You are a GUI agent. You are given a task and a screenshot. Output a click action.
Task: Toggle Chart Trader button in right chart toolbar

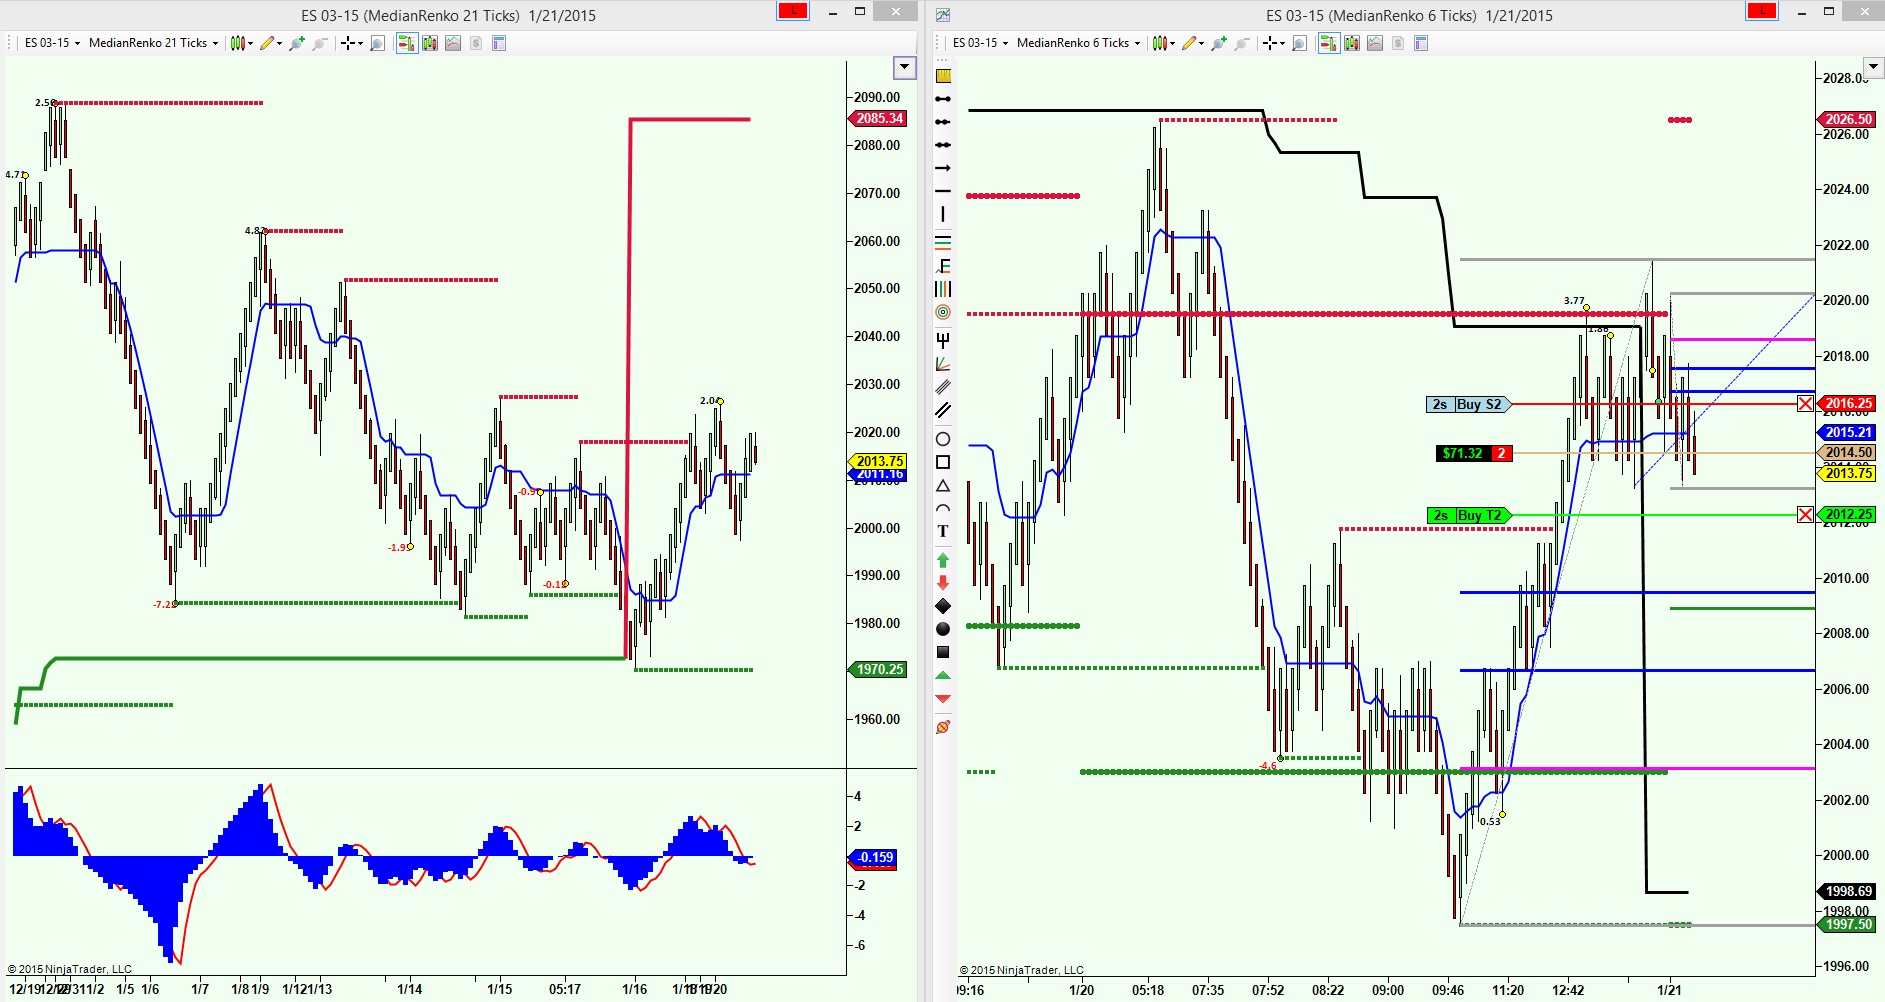1328,43
